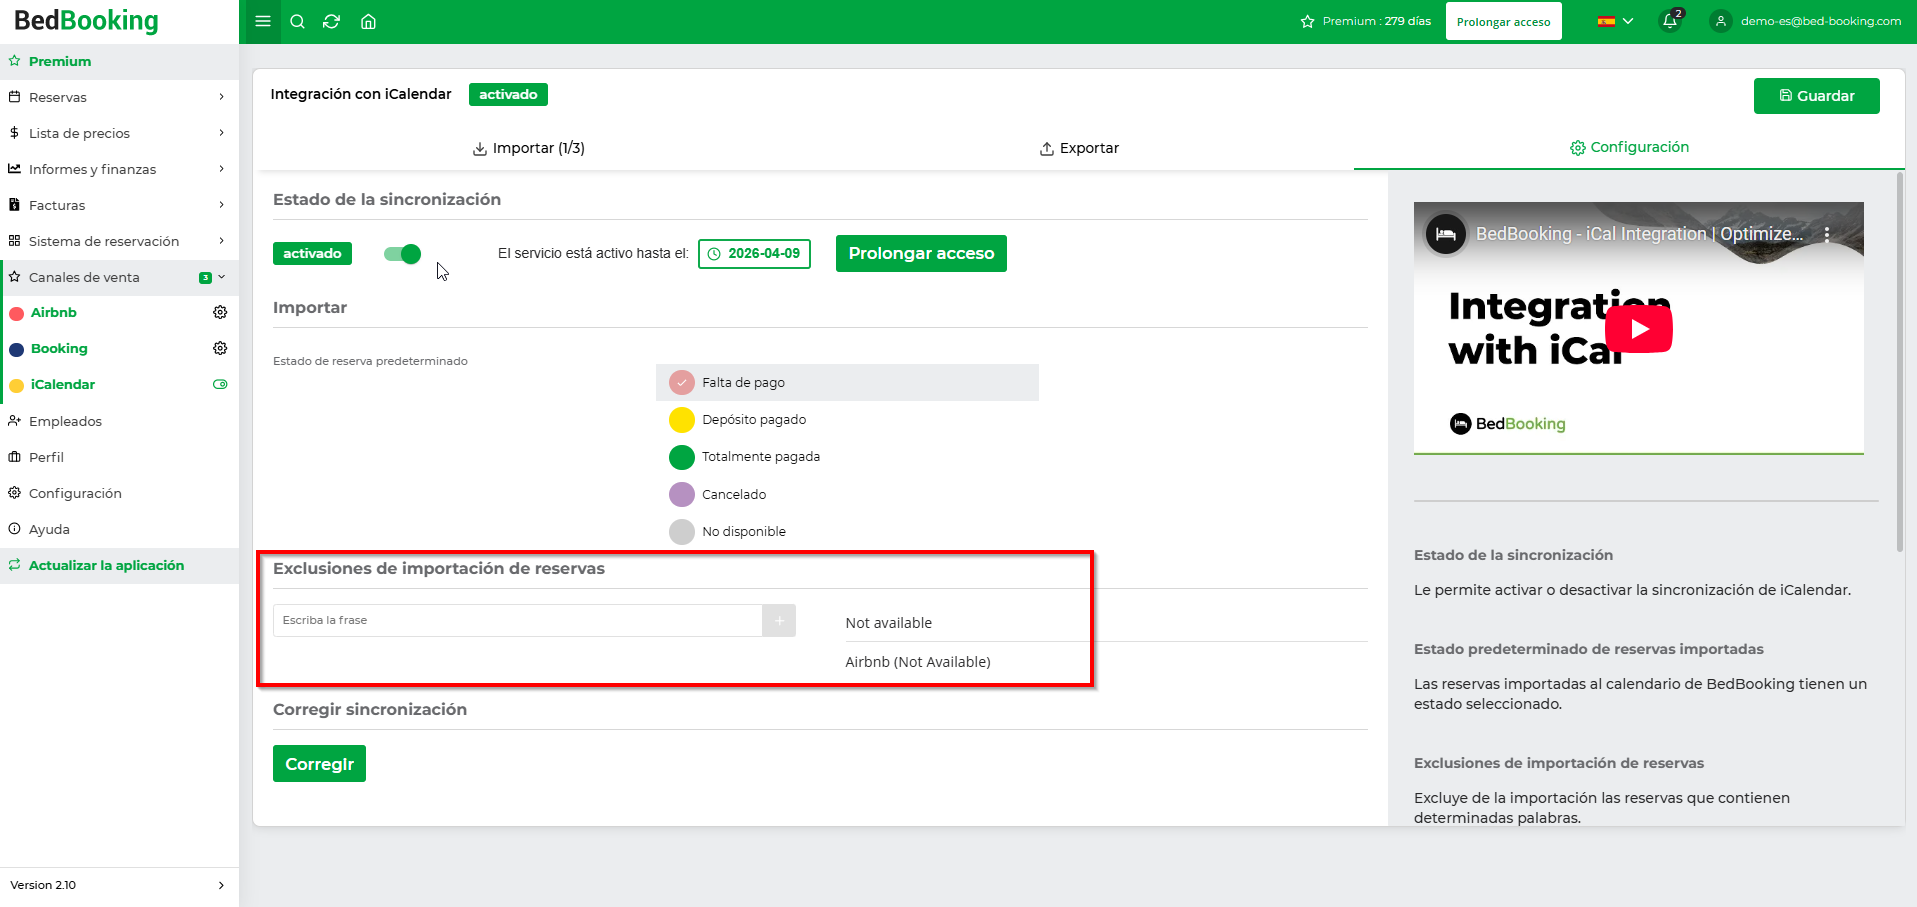
Task: Switch to the Exportar tab
Action: pyautogui.click(x=1079, y=148)
